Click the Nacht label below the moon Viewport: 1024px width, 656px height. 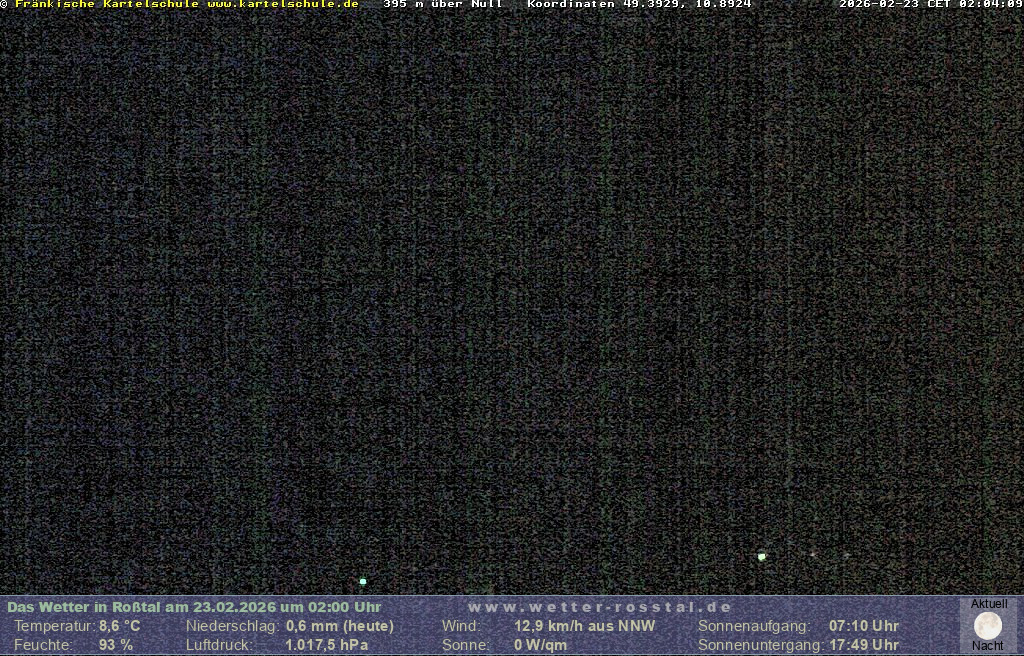point(988,646)
